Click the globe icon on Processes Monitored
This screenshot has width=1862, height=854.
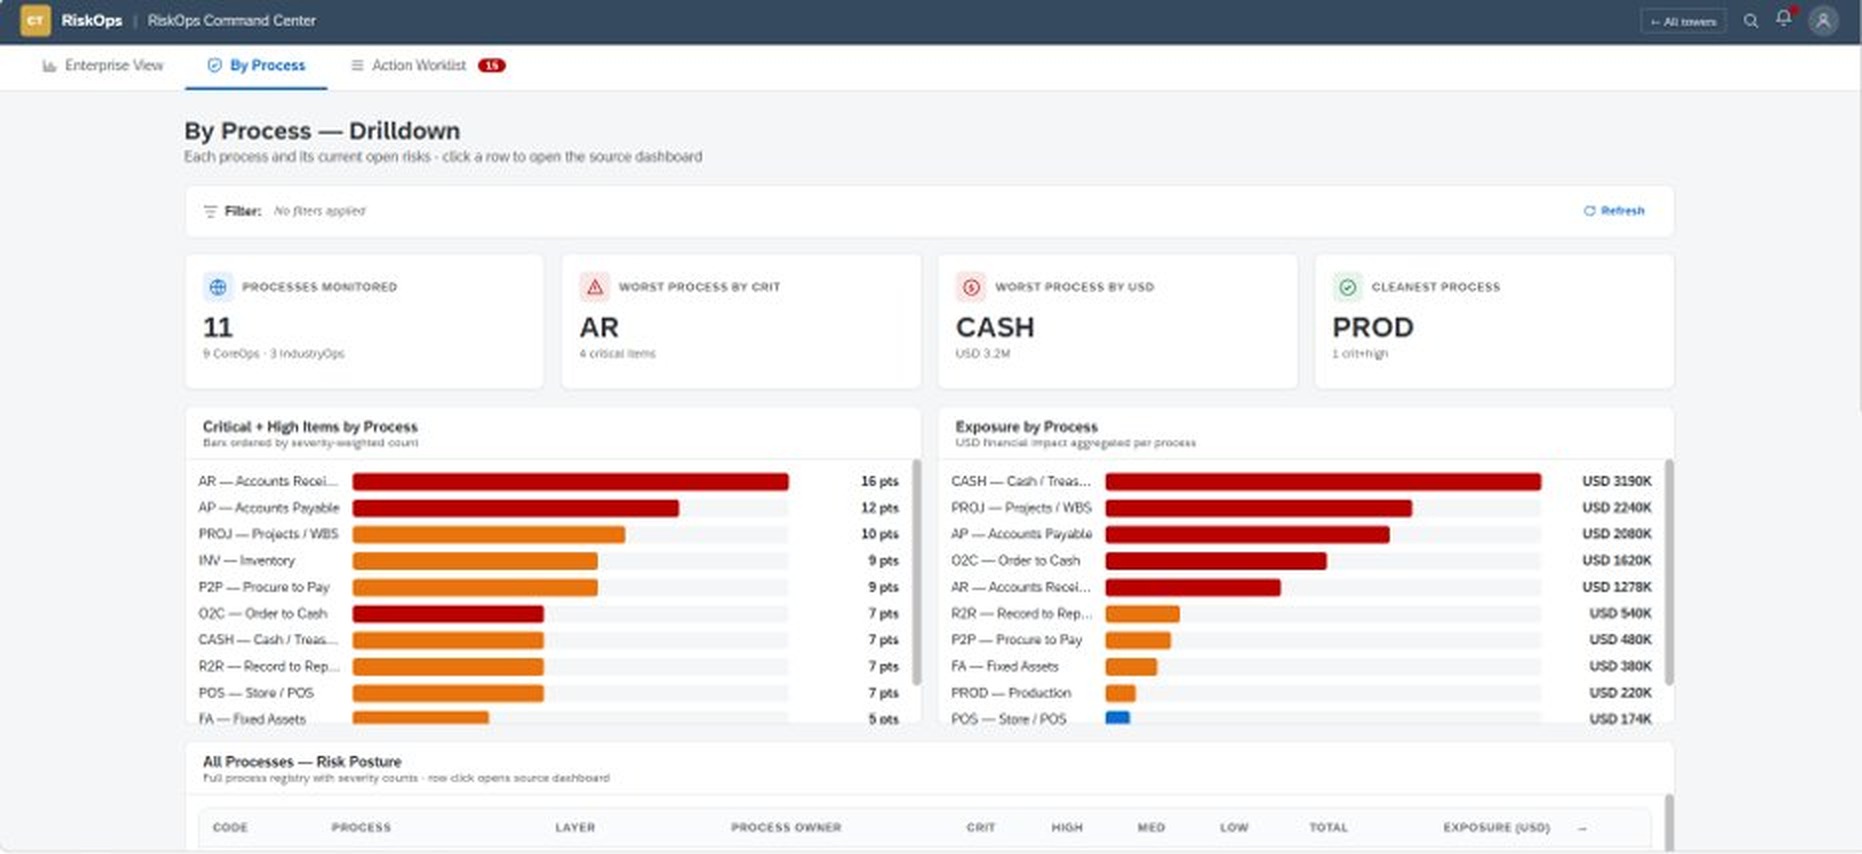pos(217,287)
